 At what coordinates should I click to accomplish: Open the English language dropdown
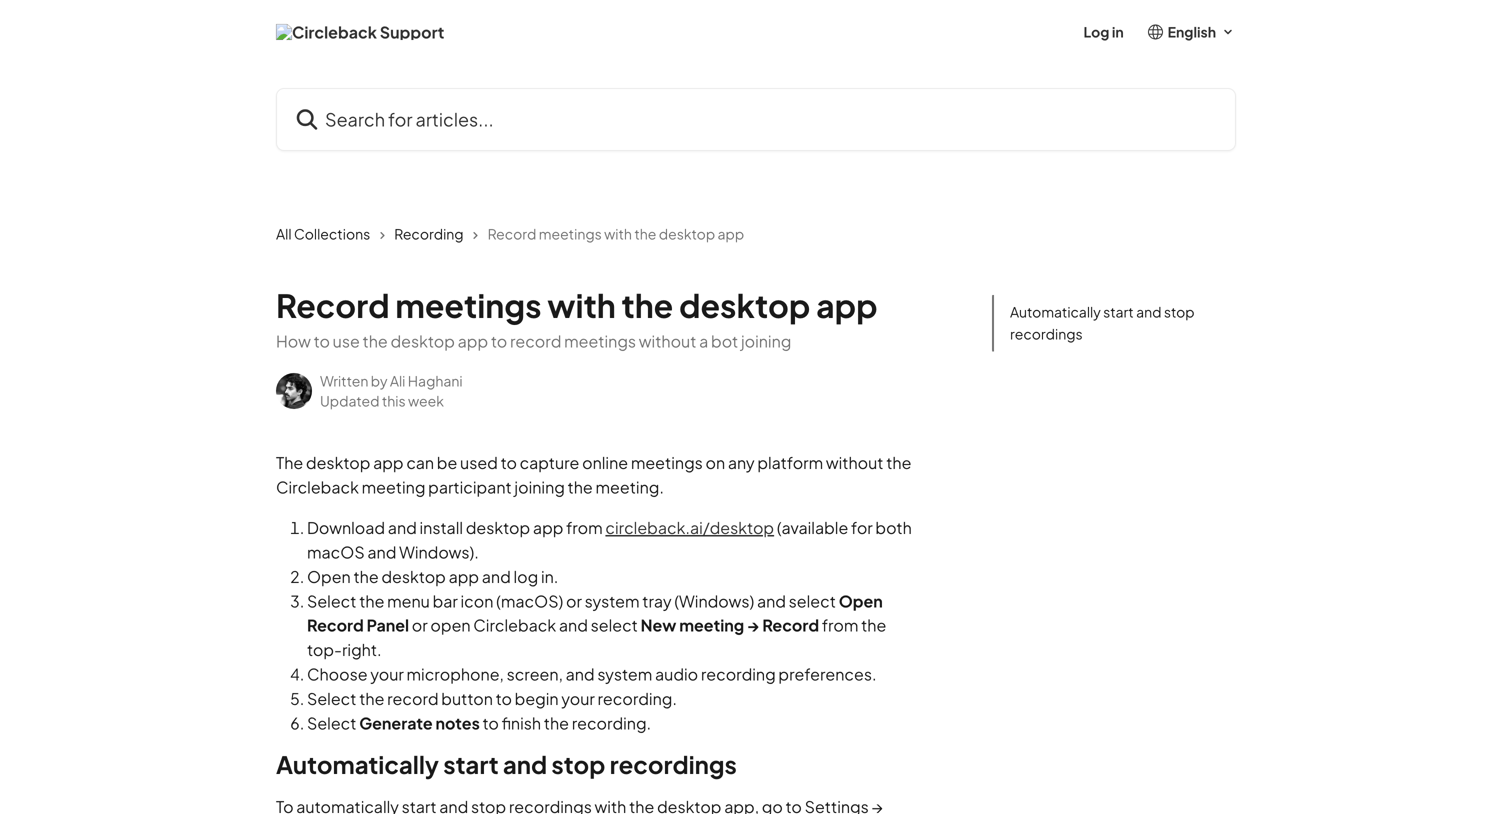click(1190, 32)
